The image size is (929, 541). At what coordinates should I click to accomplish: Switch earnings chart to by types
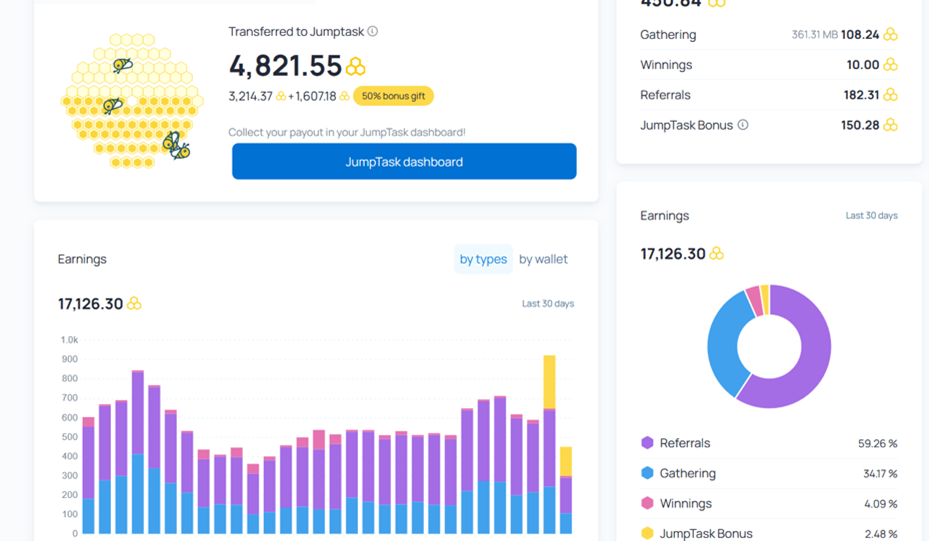coord(483,259)
